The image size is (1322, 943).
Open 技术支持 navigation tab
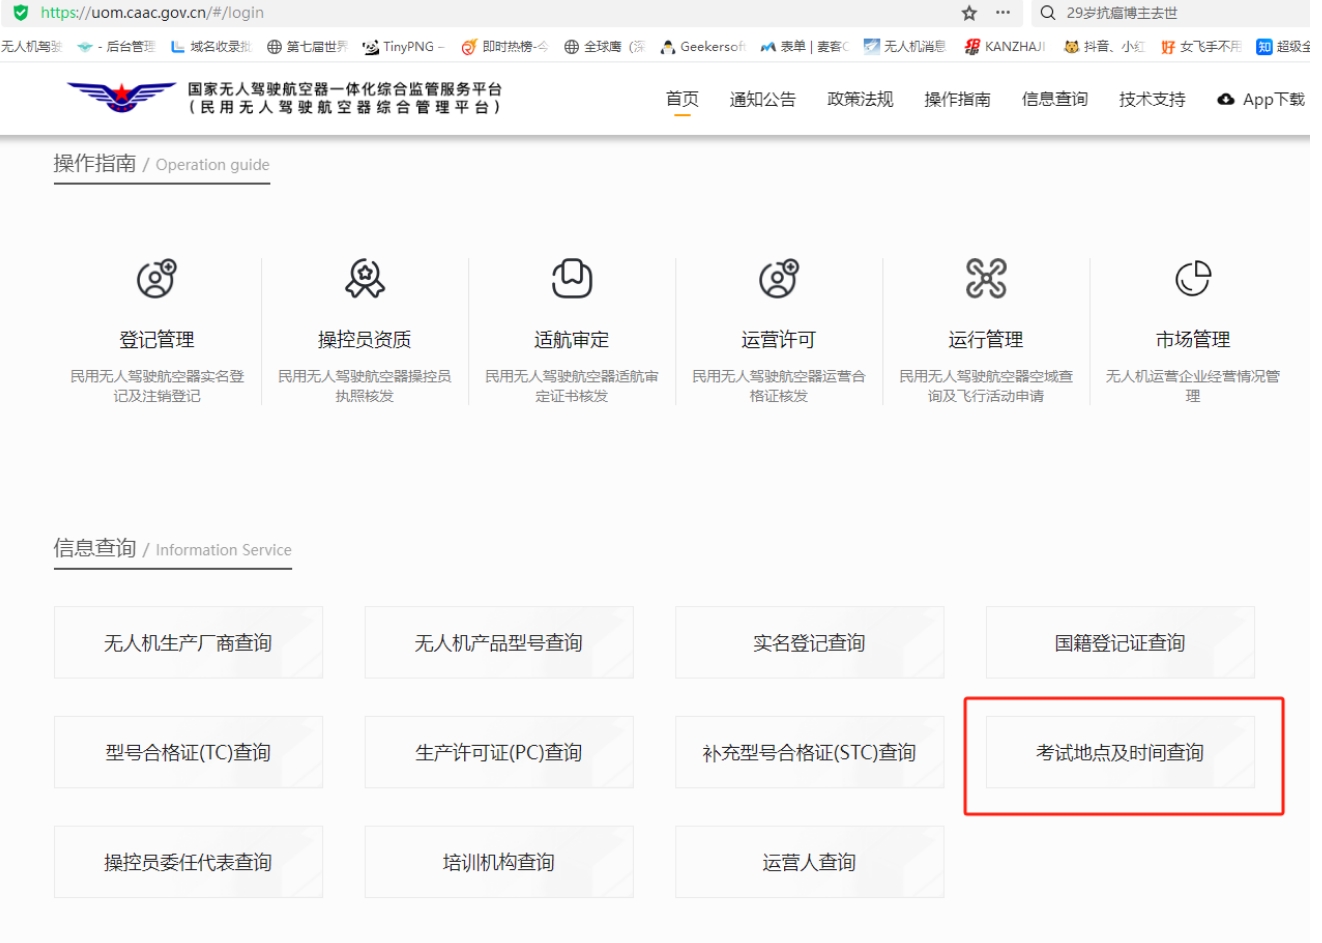pyautogui.click(x=1152, y=99)
